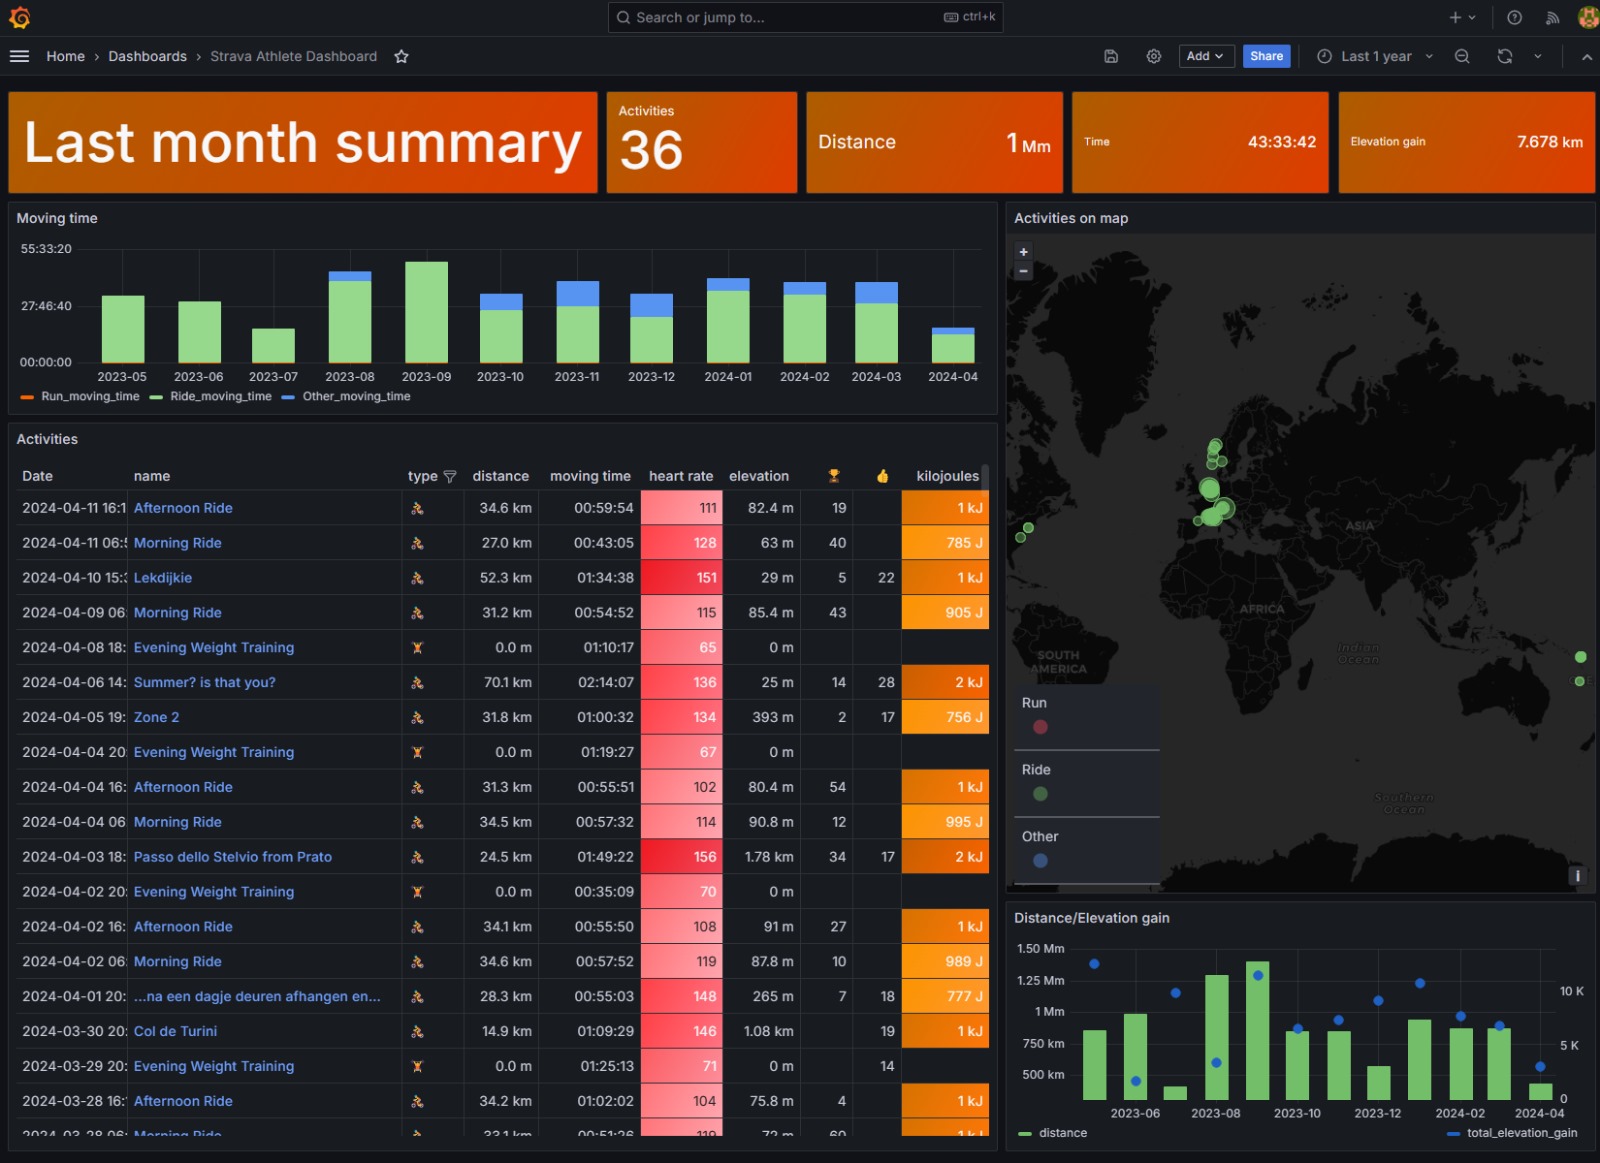
Task: Click the zoom out time range icon
Action: (x=1462, y=56)
